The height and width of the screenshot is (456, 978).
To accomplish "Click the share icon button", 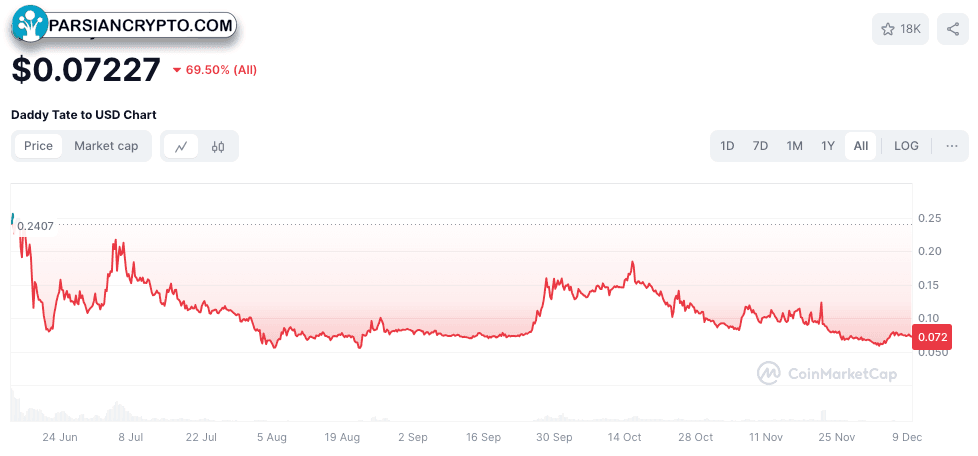I will coord(952,29).
